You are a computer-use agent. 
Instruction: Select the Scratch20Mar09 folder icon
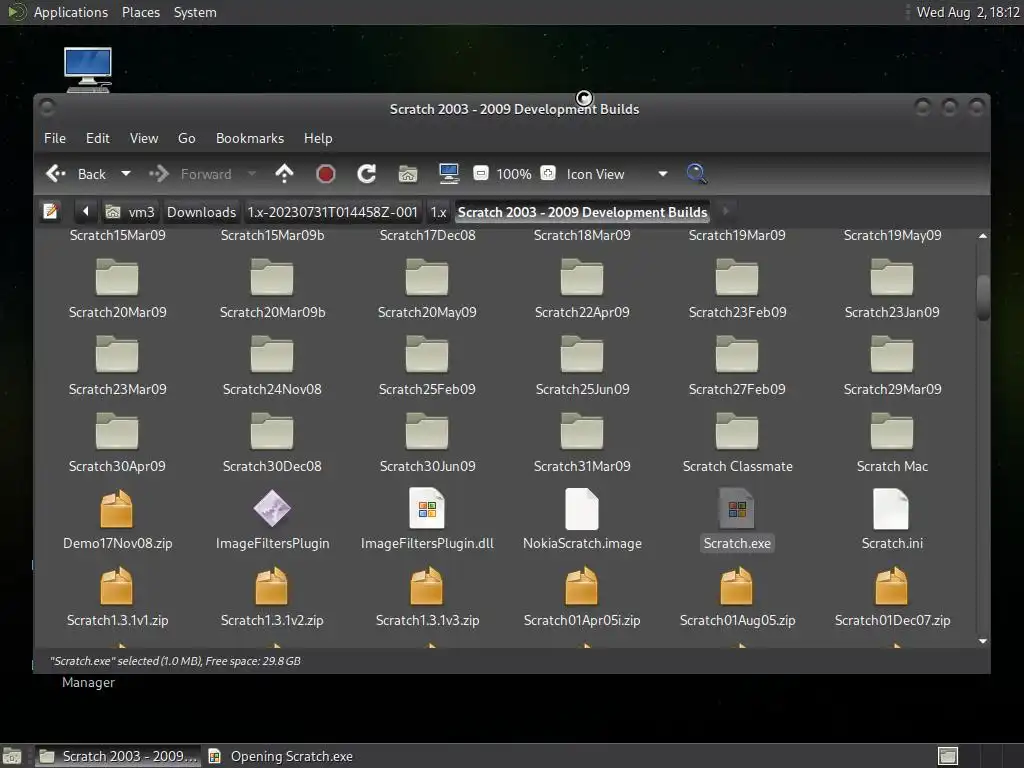point(117,277)
